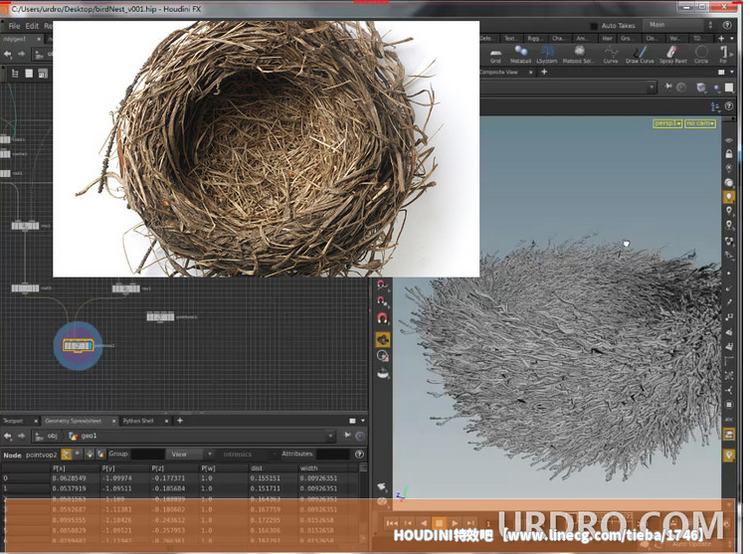Image resolution: width=750 pixels, height=554 pixels.
Task: Open the Edit menu
Action: (x=32, y=26)
